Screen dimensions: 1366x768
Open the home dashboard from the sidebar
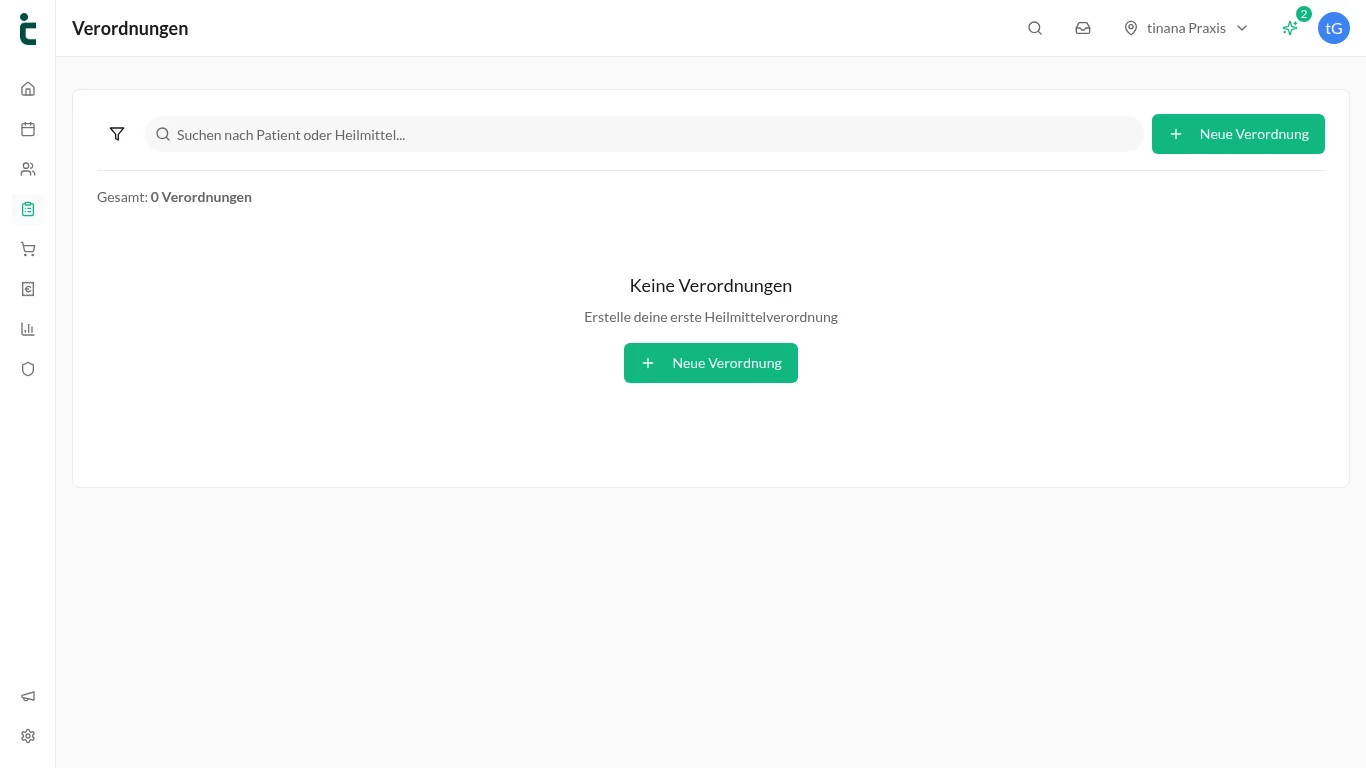coord(28,89)
